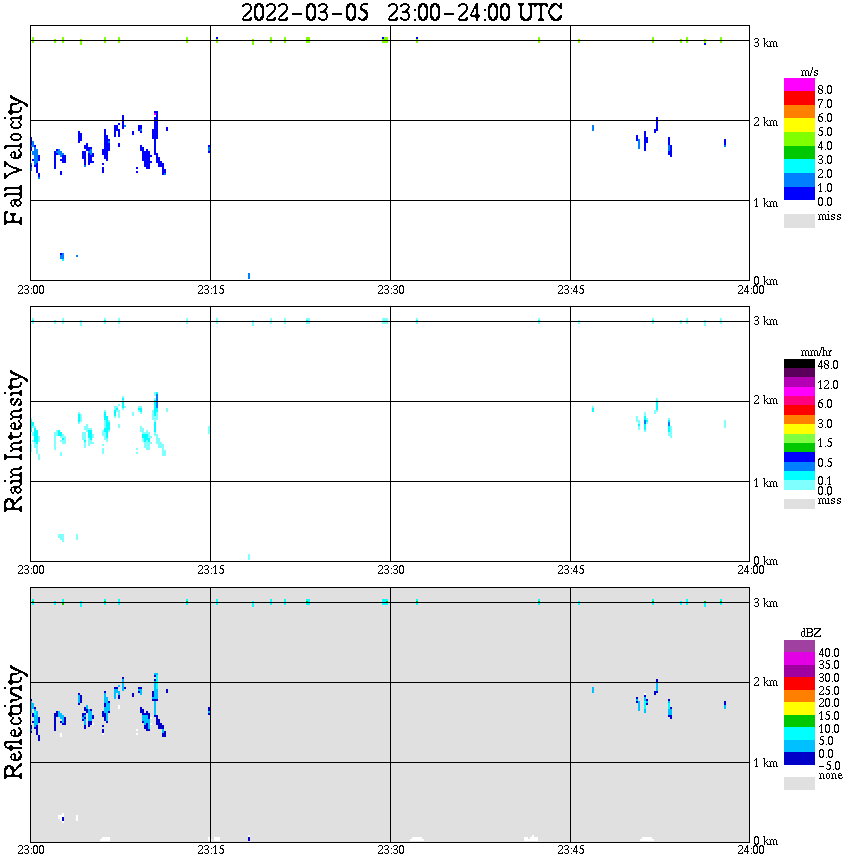
Task: Select the black 48.0 mm/hr rain swatch
Action: [x=799, y=364]
